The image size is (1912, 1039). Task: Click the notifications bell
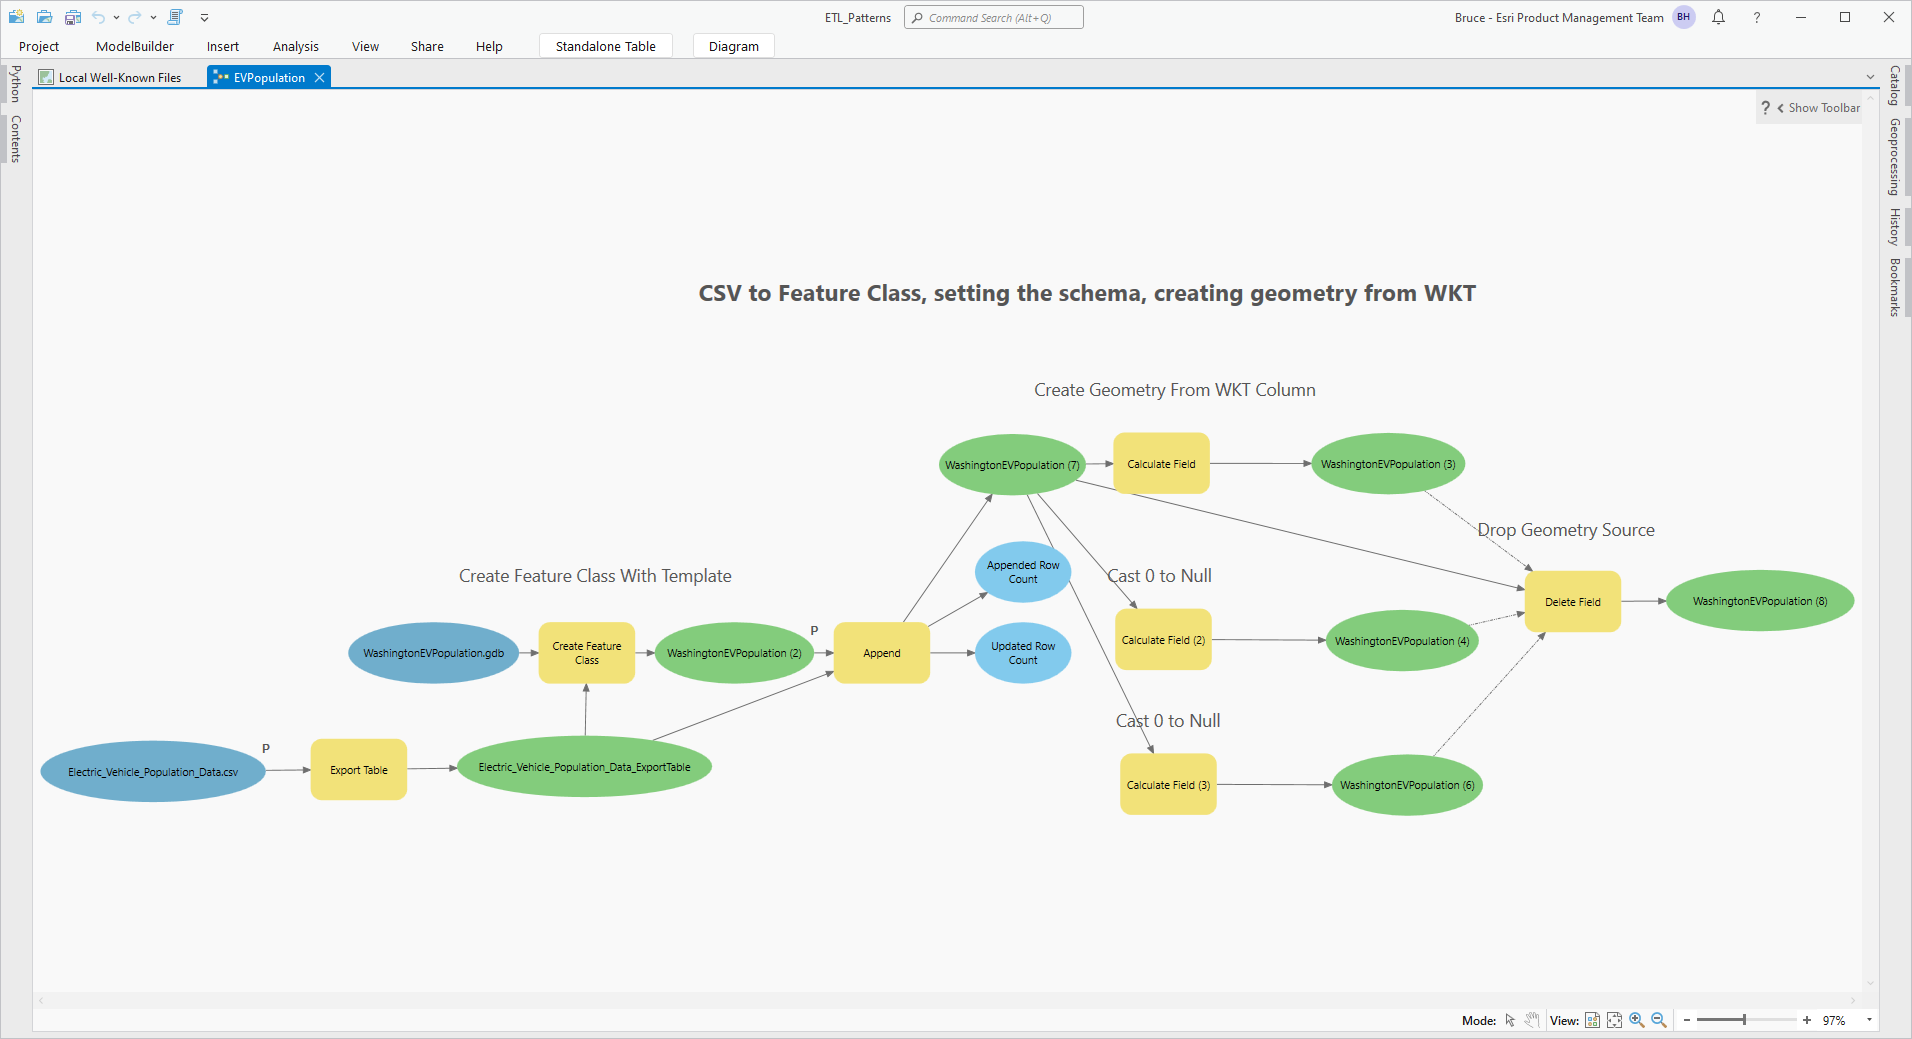[x=1718, y=17]
